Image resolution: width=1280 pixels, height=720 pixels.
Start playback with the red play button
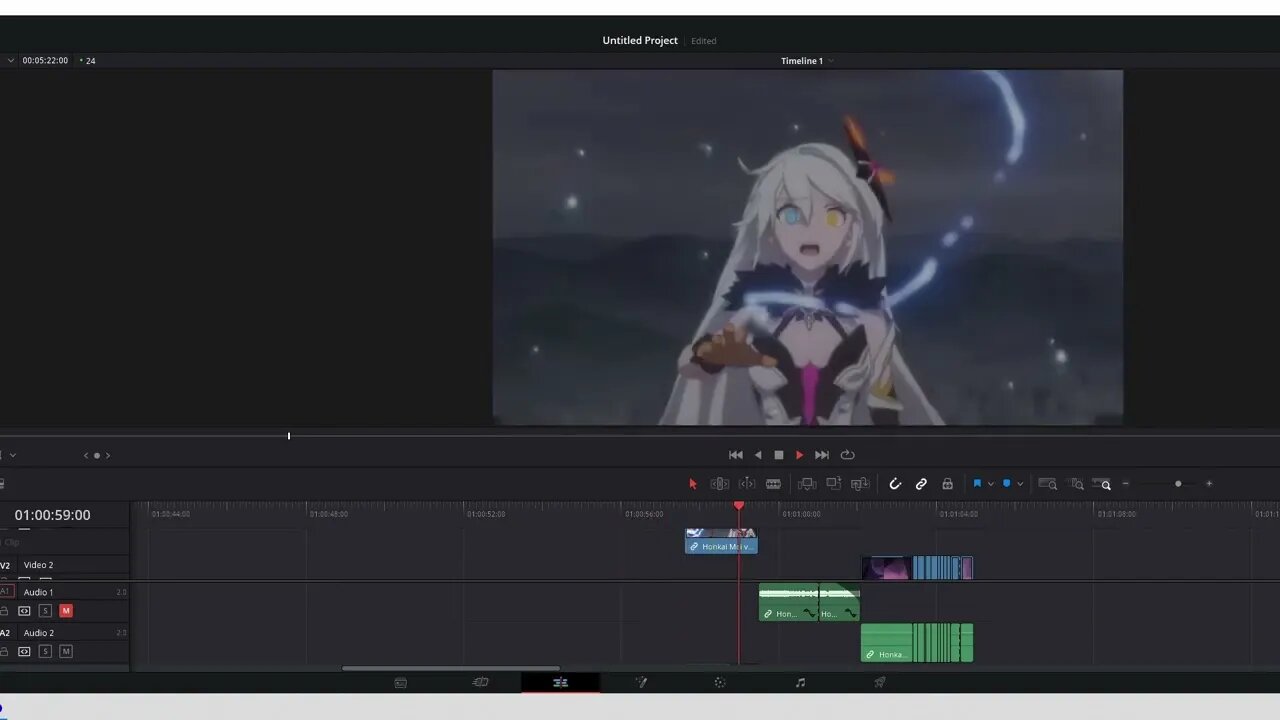(799, 455)
